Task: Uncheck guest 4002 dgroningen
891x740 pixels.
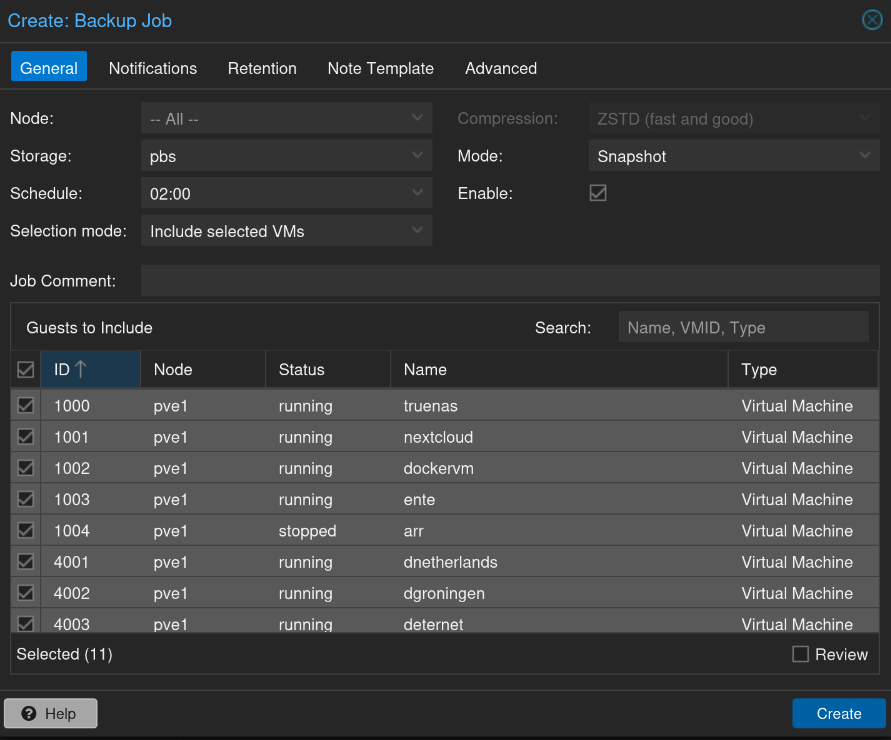Action: pos(26,592)
